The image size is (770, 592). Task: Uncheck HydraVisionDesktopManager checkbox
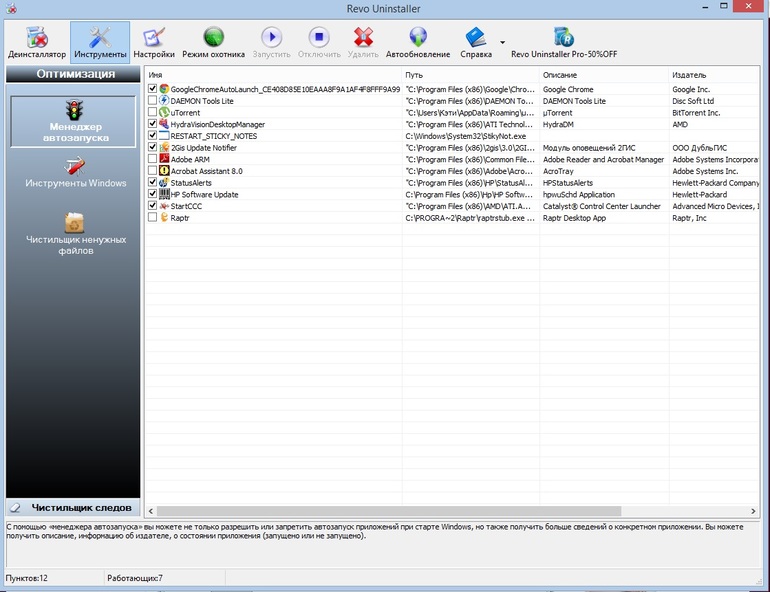click(x=152, y=124)
